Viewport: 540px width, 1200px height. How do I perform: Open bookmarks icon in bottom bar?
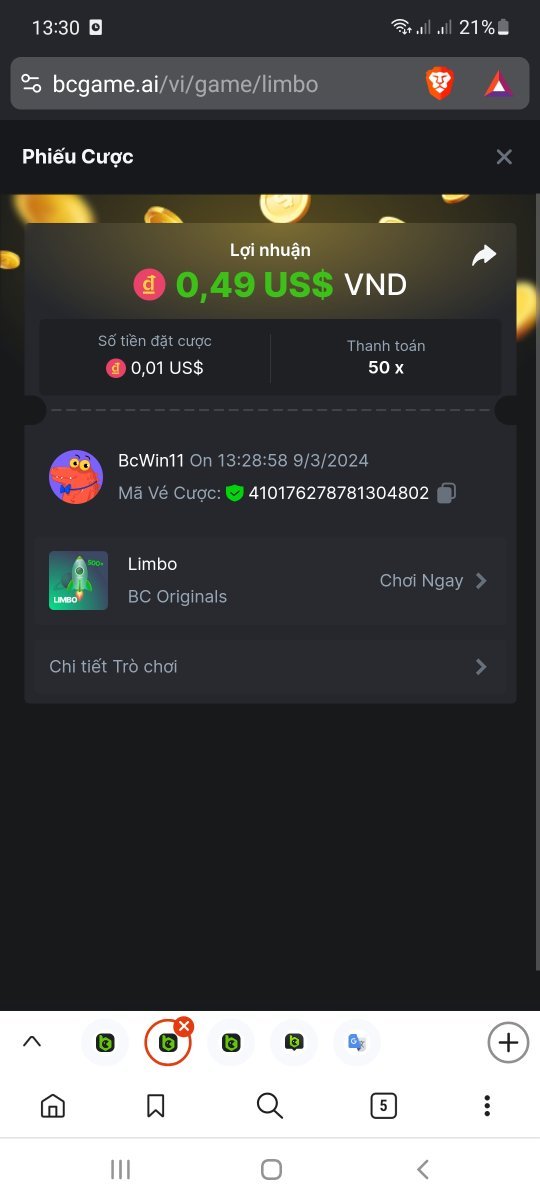[x=156, y=1105]
